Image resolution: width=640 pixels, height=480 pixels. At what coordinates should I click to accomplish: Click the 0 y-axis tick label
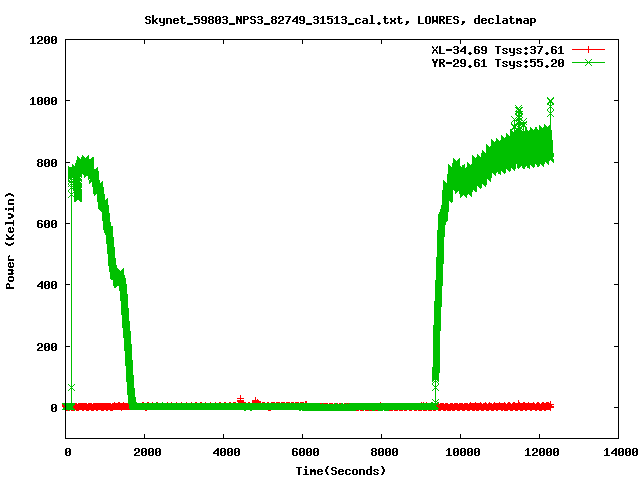click(x=54, y=408)
